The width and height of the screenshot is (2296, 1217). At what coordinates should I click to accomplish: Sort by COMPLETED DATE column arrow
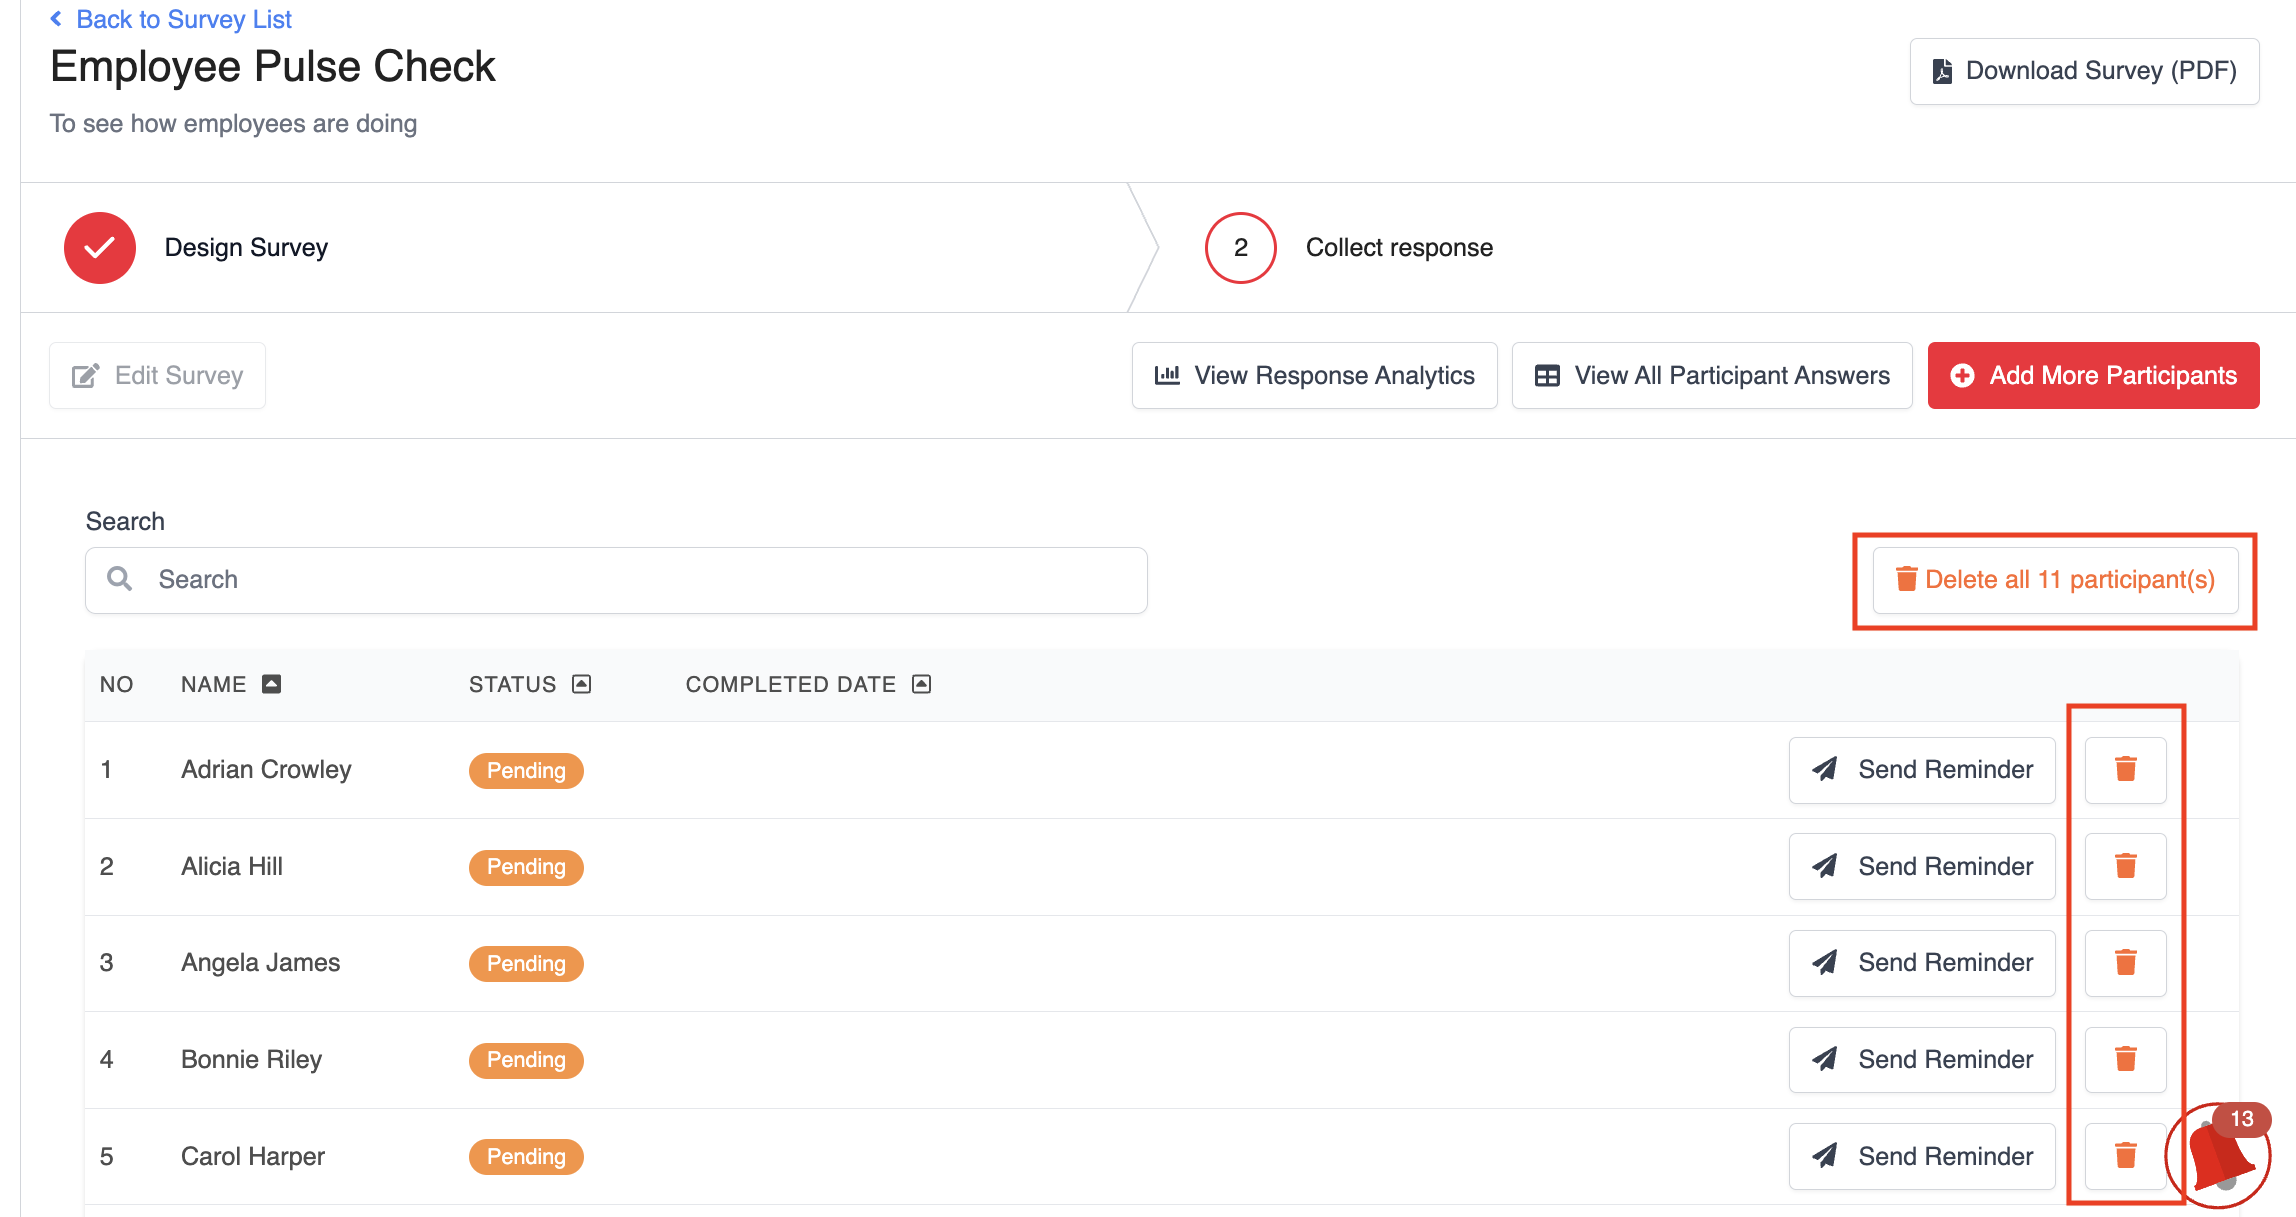(x=921, y=684)
